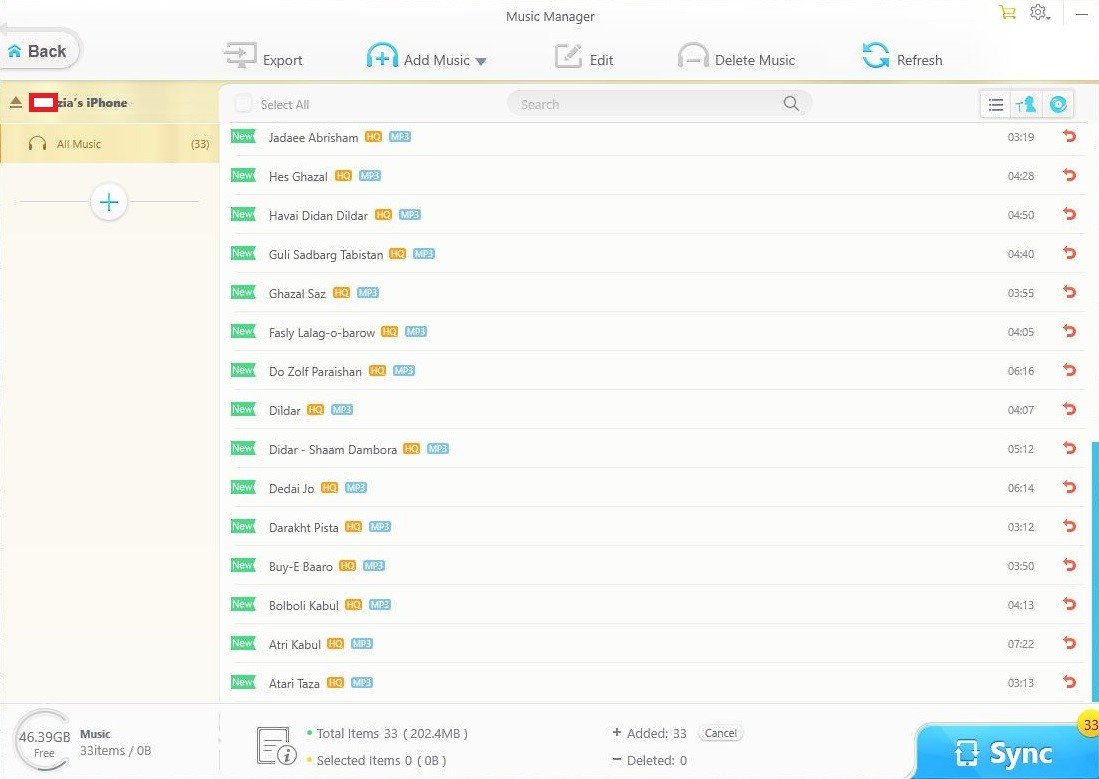Click the vertical scrollbar thumb
Viewport: 1099px width, 779px height.
pyautogui.click(x=1095, y=571)
